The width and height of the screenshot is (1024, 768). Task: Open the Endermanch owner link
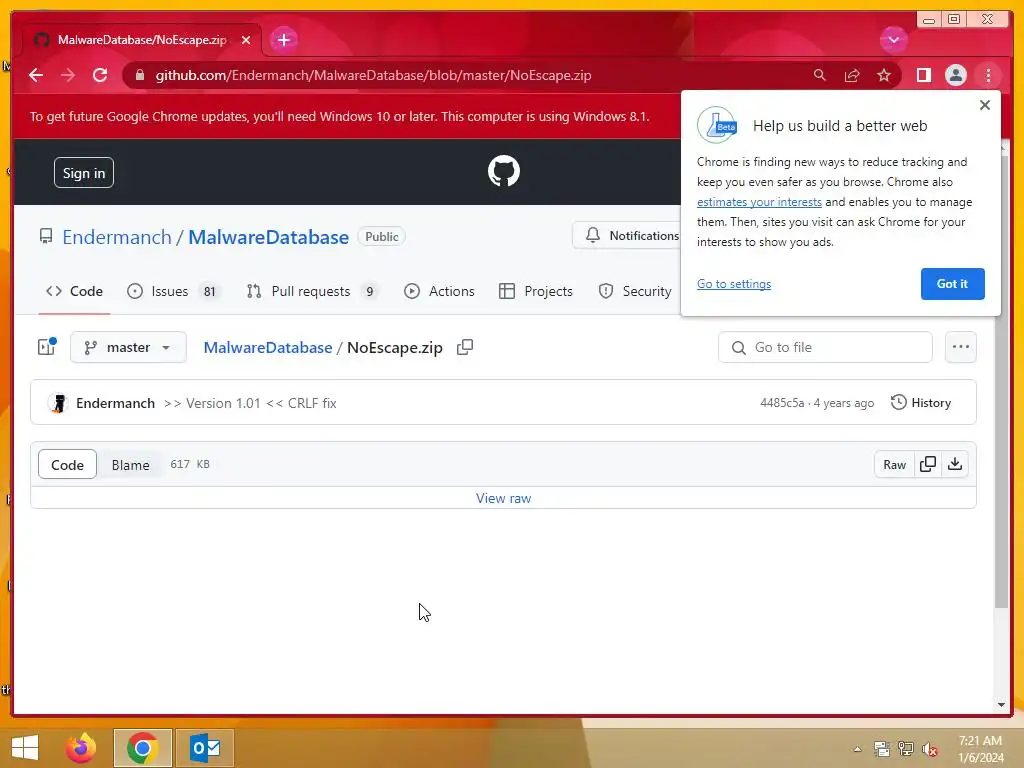point(117,237)
